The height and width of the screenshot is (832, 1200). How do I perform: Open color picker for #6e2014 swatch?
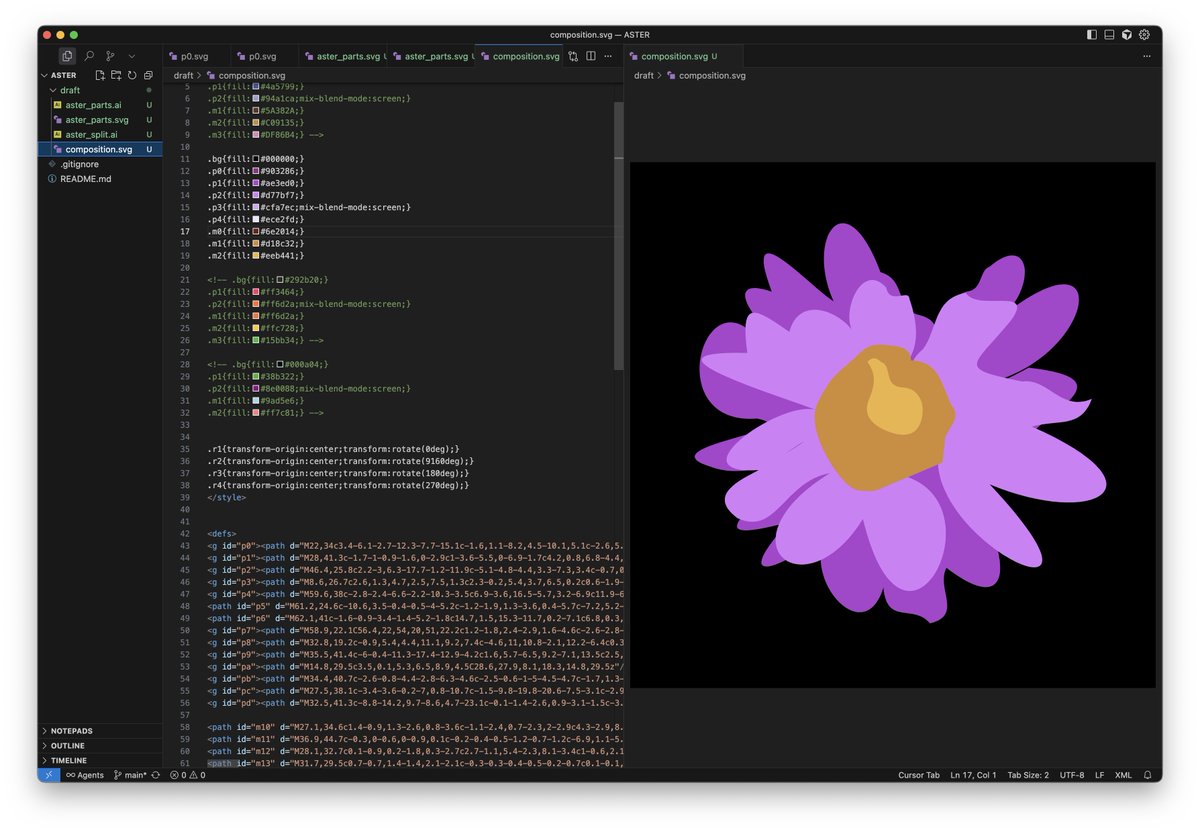(x=256, y=231)
